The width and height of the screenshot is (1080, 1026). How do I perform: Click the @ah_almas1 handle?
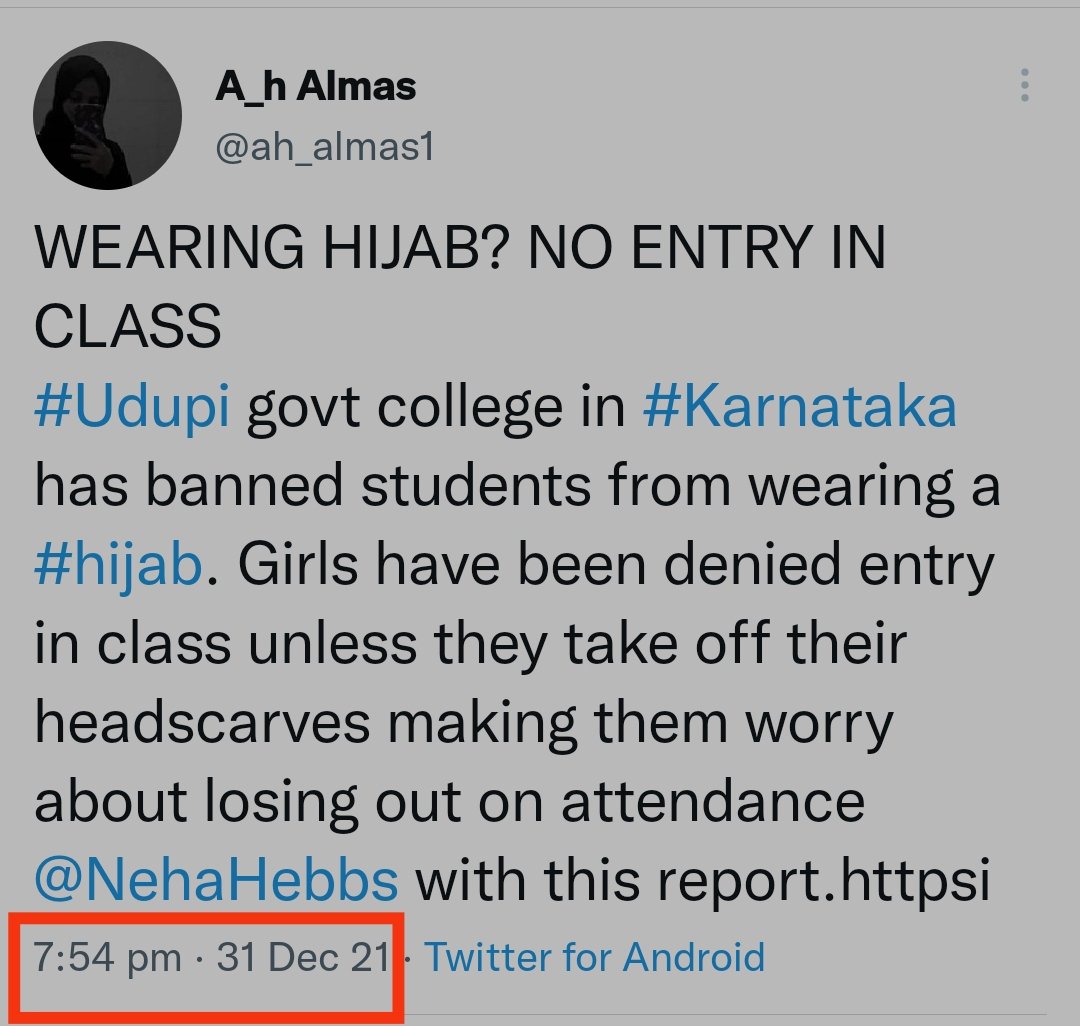(324, 148)
